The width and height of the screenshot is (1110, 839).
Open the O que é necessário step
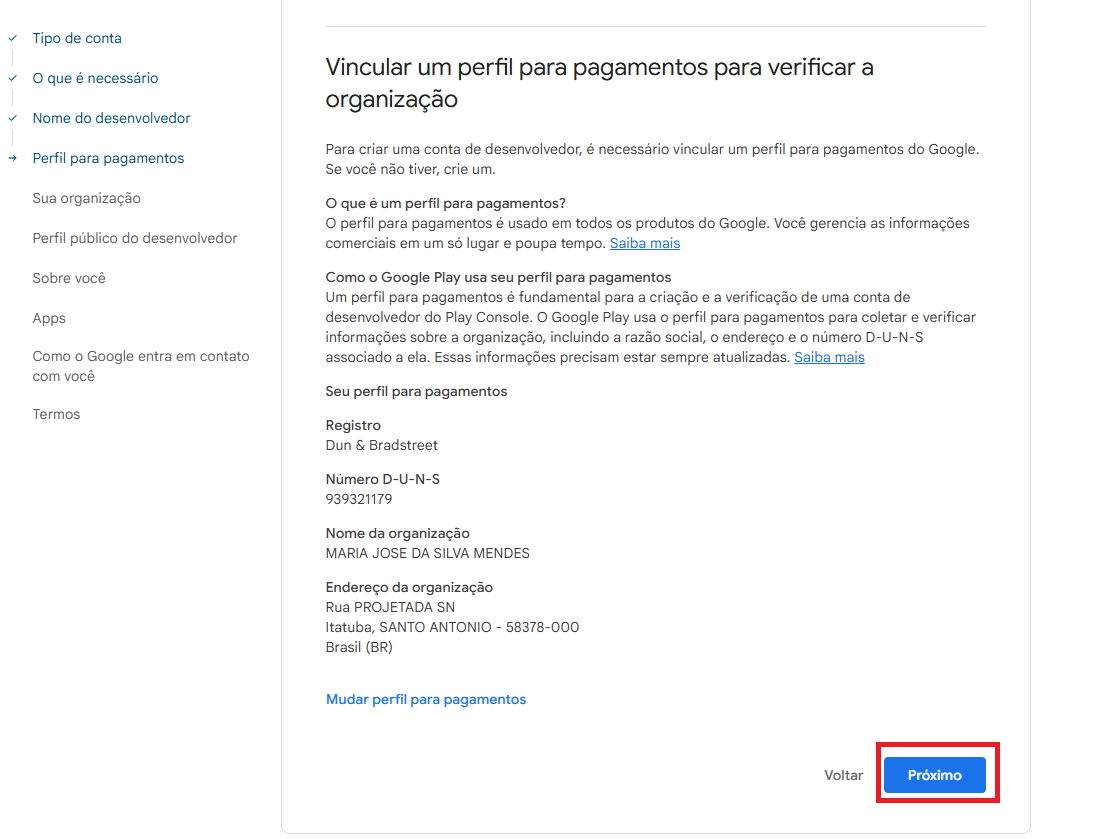click(x=95, y=78)
